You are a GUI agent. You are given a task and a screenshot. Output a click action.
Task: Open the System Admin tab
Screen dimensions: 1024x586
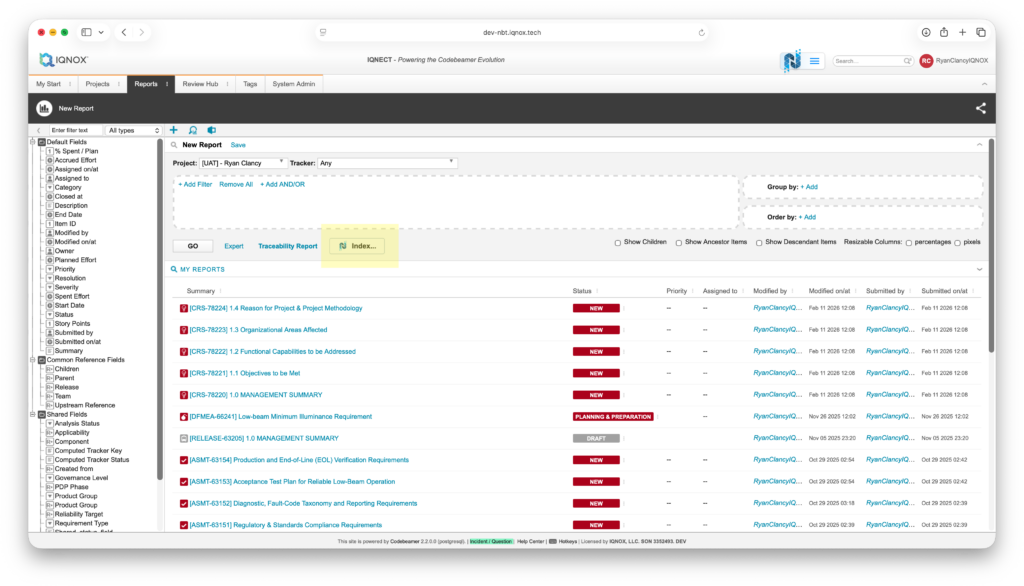(293, 84)
